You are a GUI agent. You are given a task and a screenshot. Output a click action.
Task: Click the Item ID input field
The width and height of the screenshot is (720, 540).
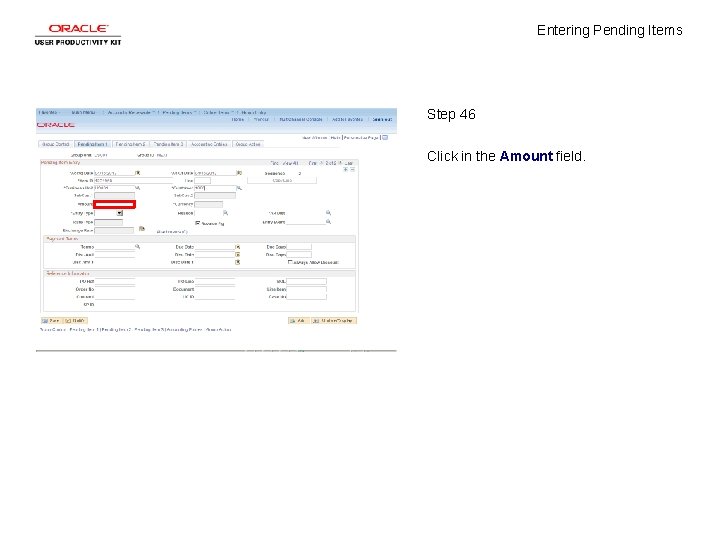[x=133, y=180]
